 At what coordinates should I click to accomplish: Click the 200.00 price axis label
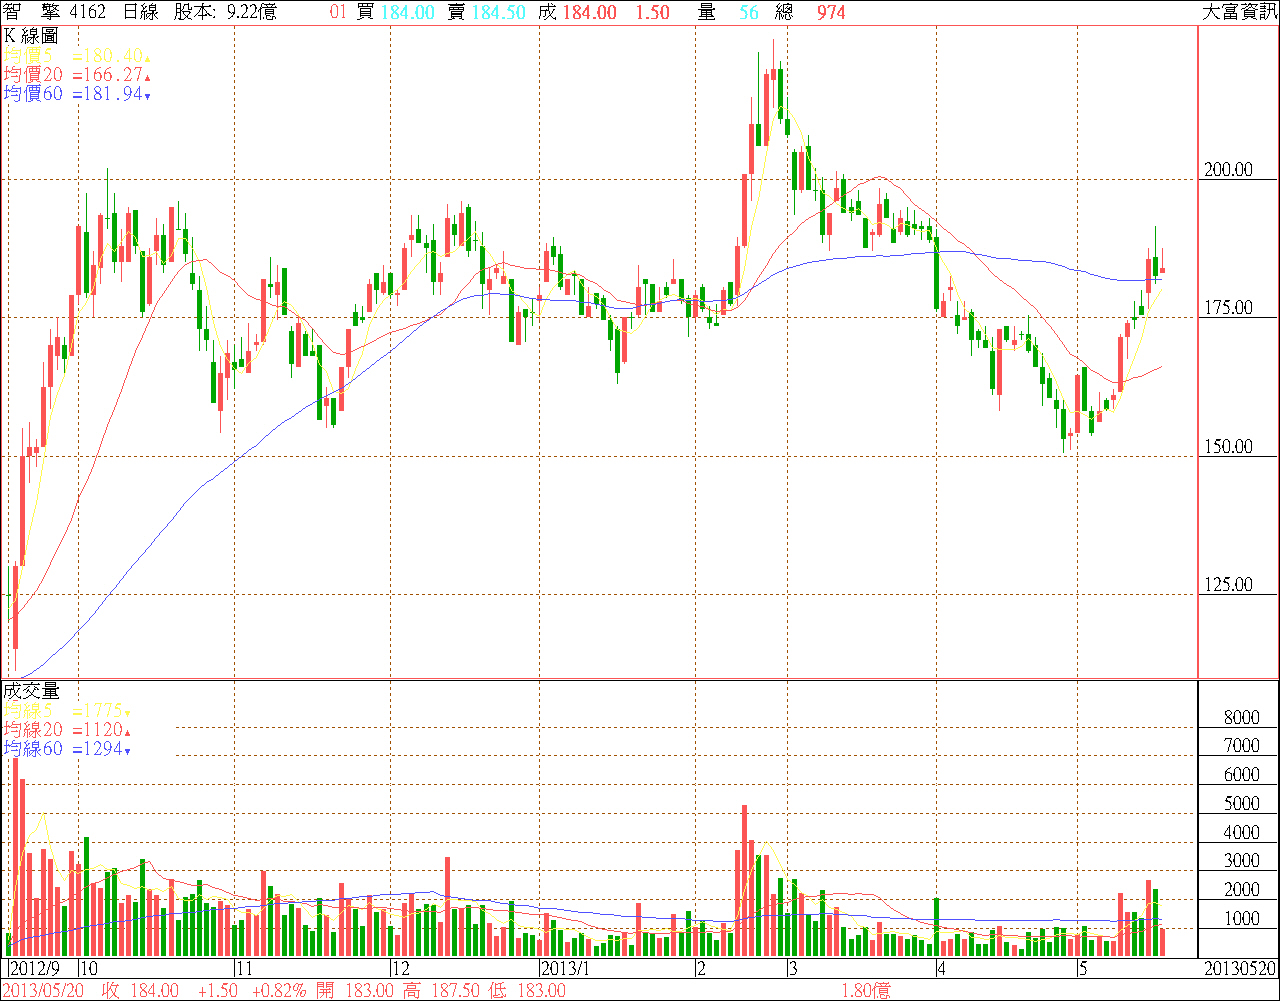[1228, 170]
